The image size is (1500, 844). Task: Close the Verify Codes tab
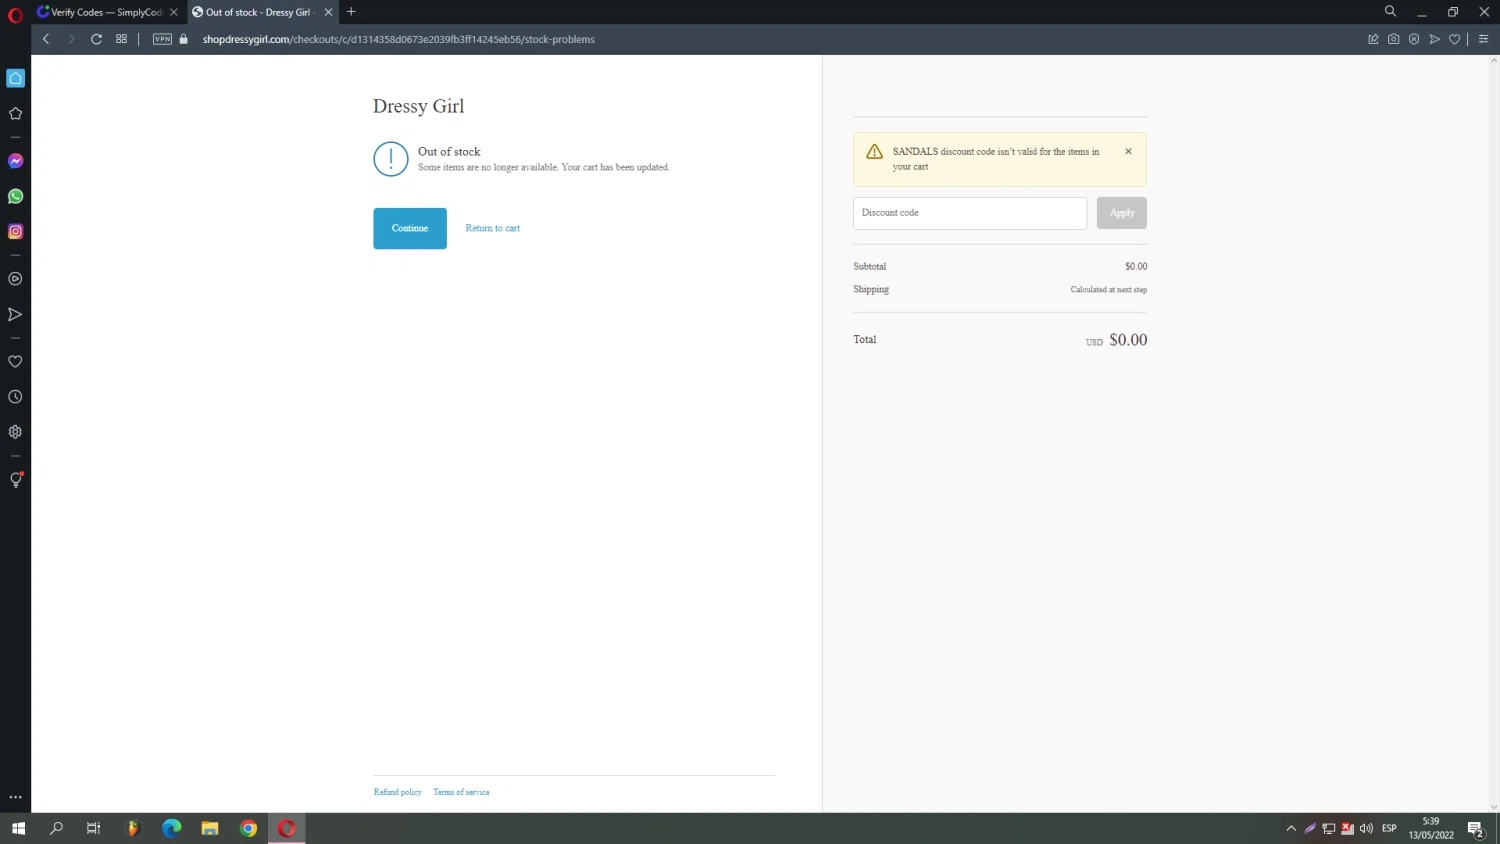(174, 12)
